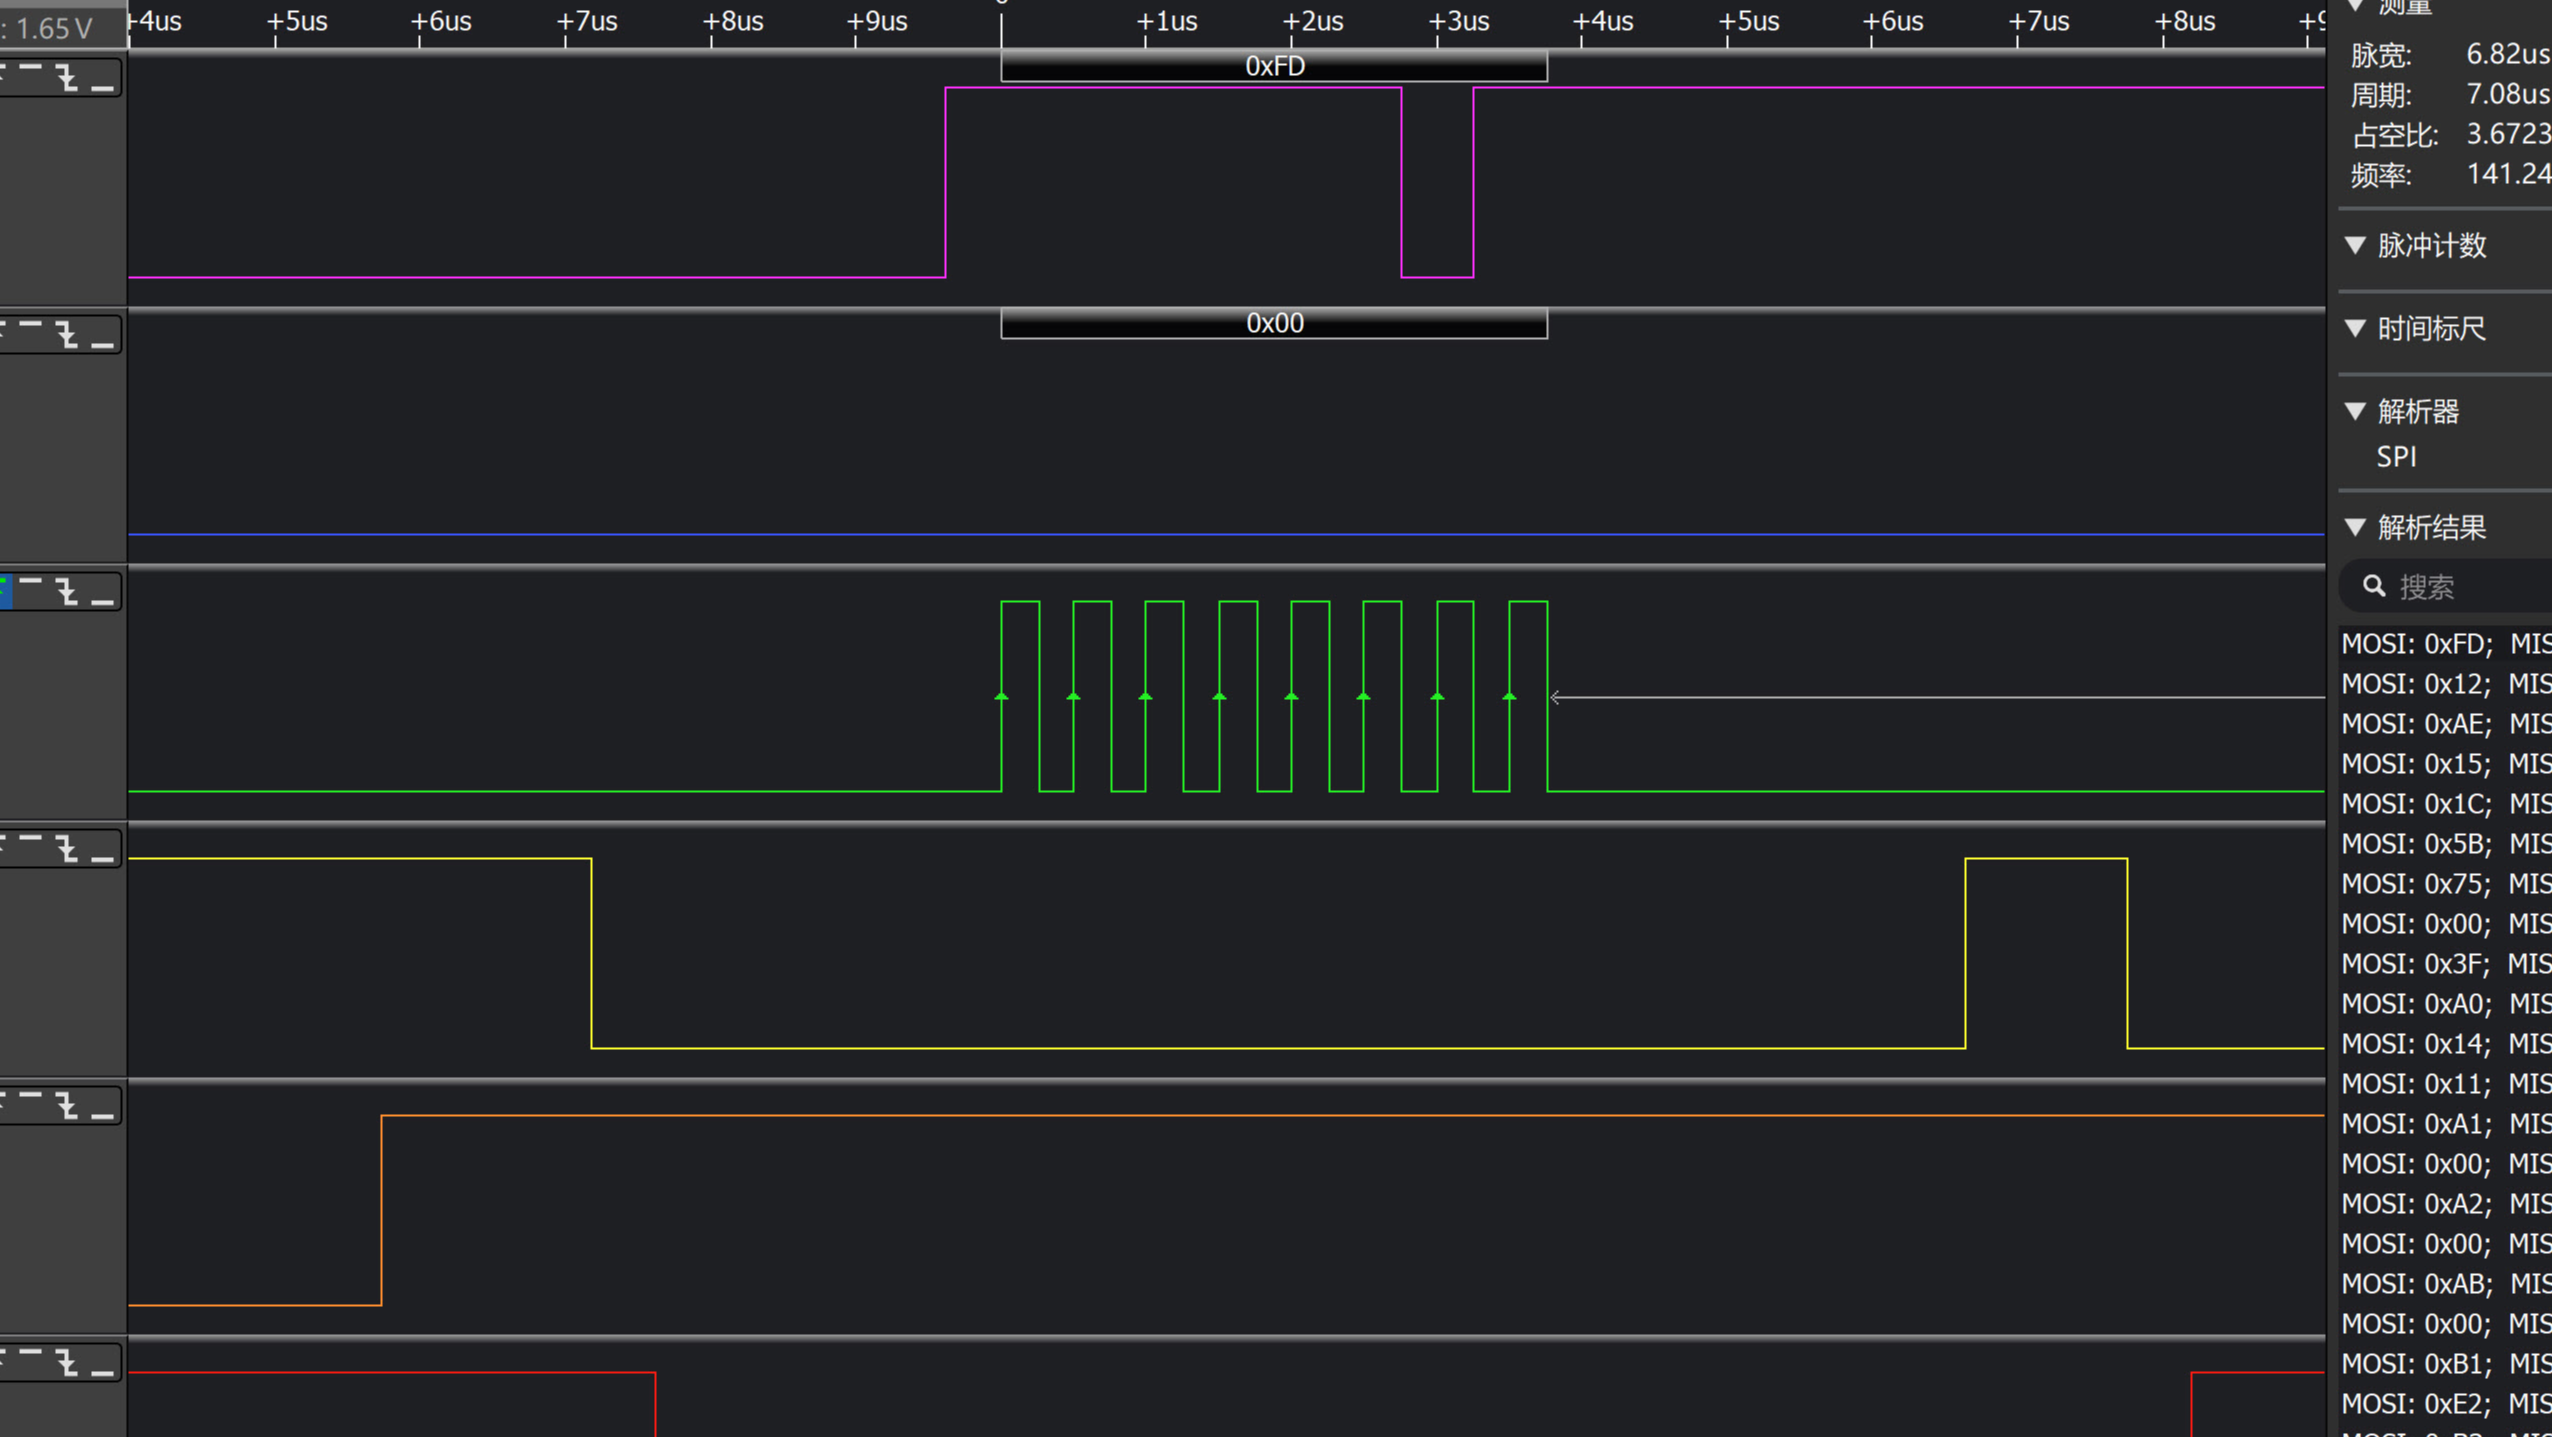Image resolution: width=2552 pixels, height=1437 pixels.
Task: Set falling-edge trigger on orange channel
Action: 67,1106
